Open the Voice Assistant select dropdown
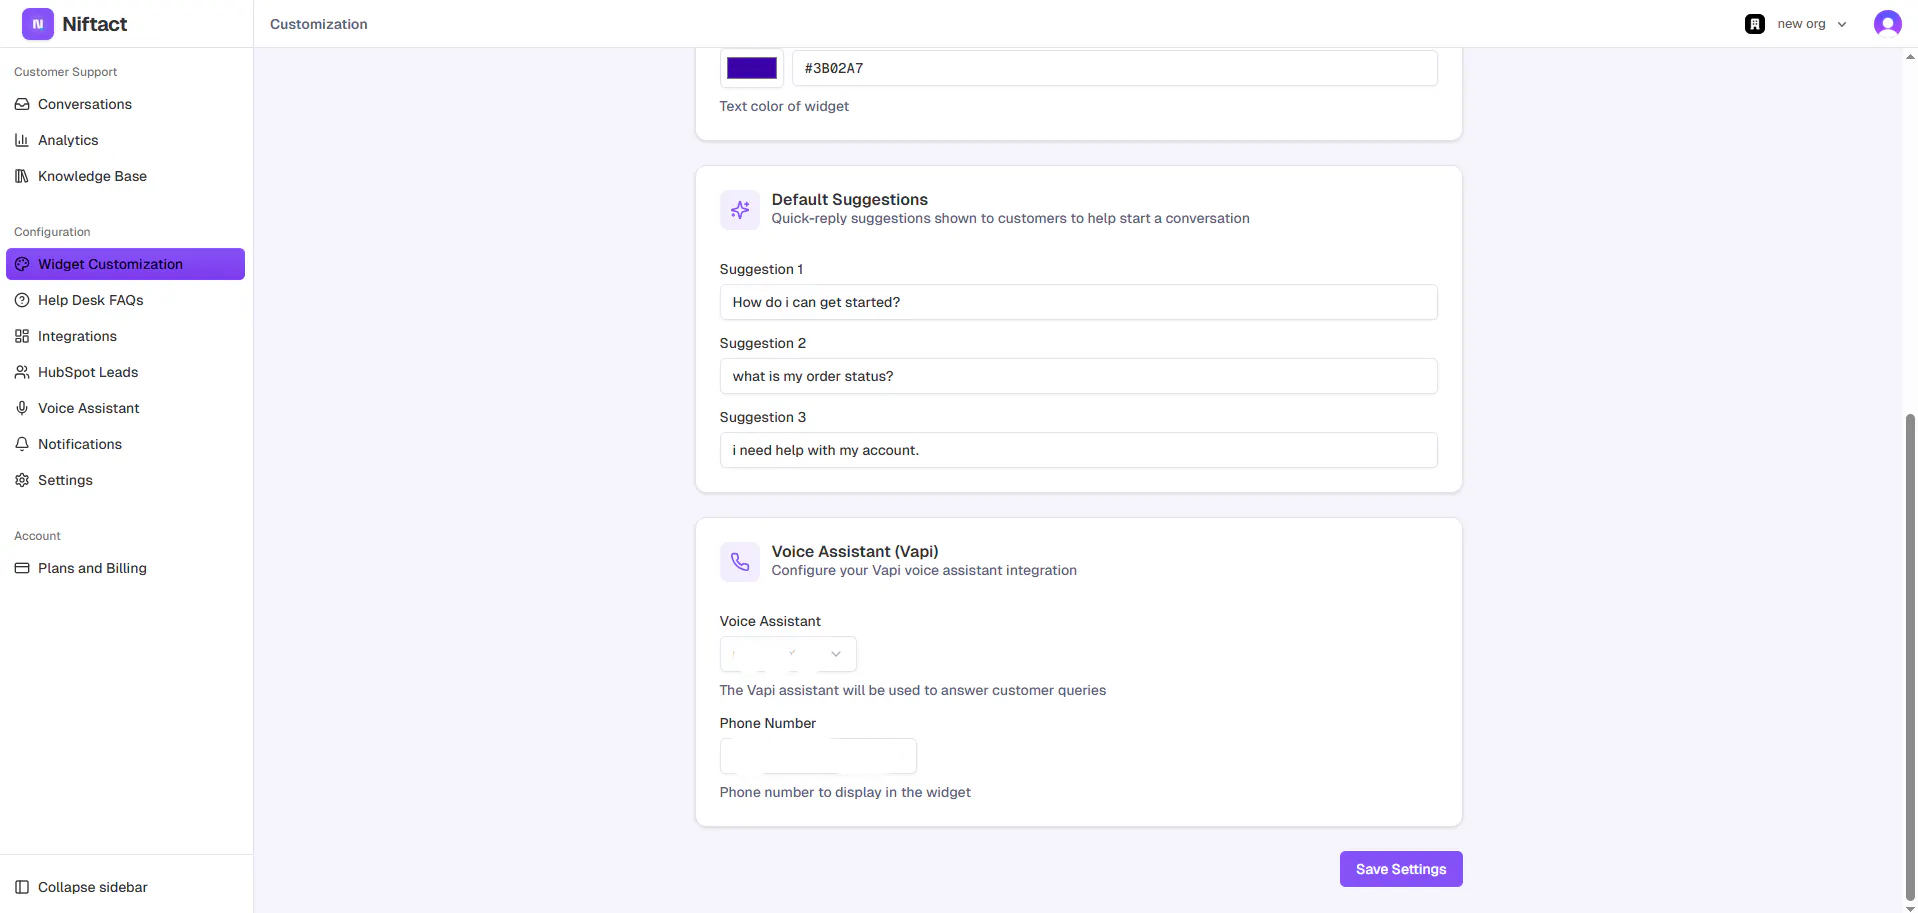 coord(788,654)
